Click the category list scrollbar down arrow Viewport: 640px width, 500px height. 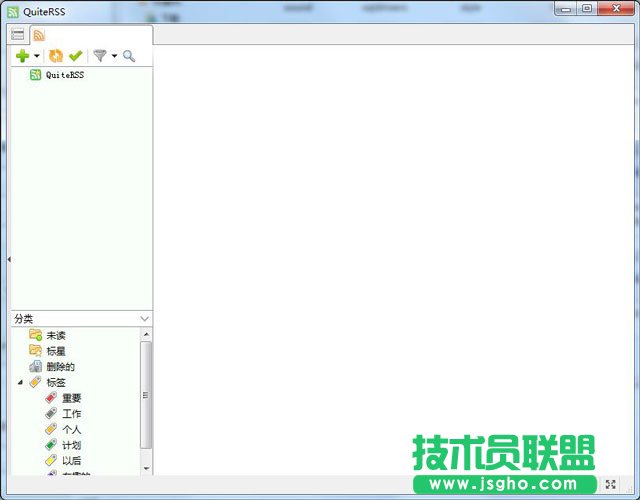[x=146, y=468]
